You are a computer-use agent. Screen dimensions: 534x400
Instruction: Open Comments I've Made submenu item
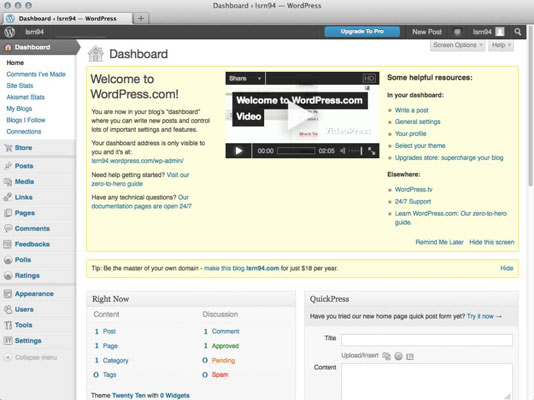pyautogui.click(x=36, y=74)
